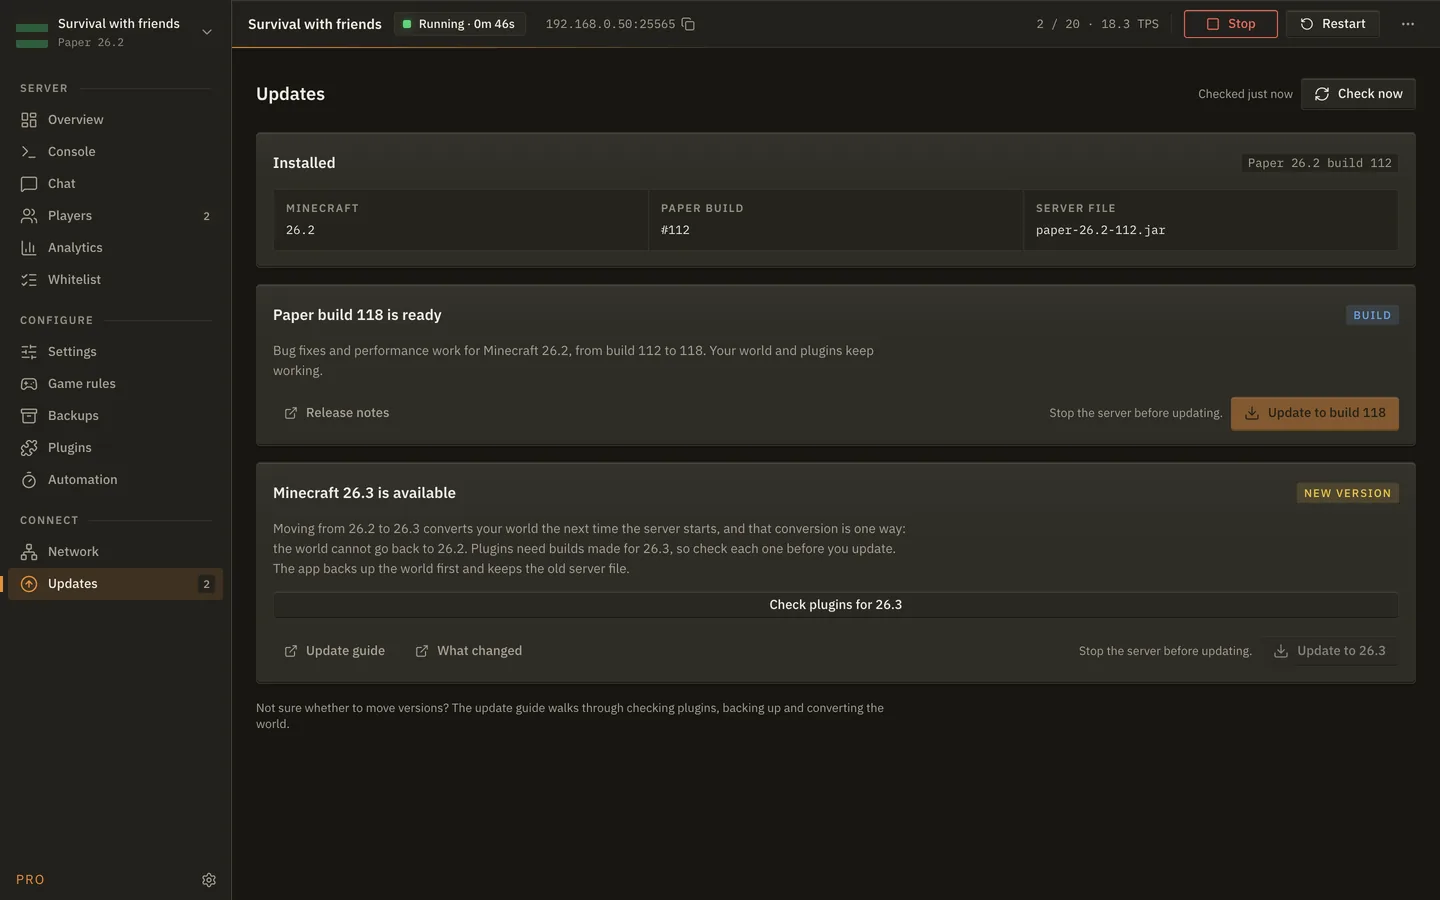Click Update to build 118
The image size is (1440, 900).
pos(1315,413)
